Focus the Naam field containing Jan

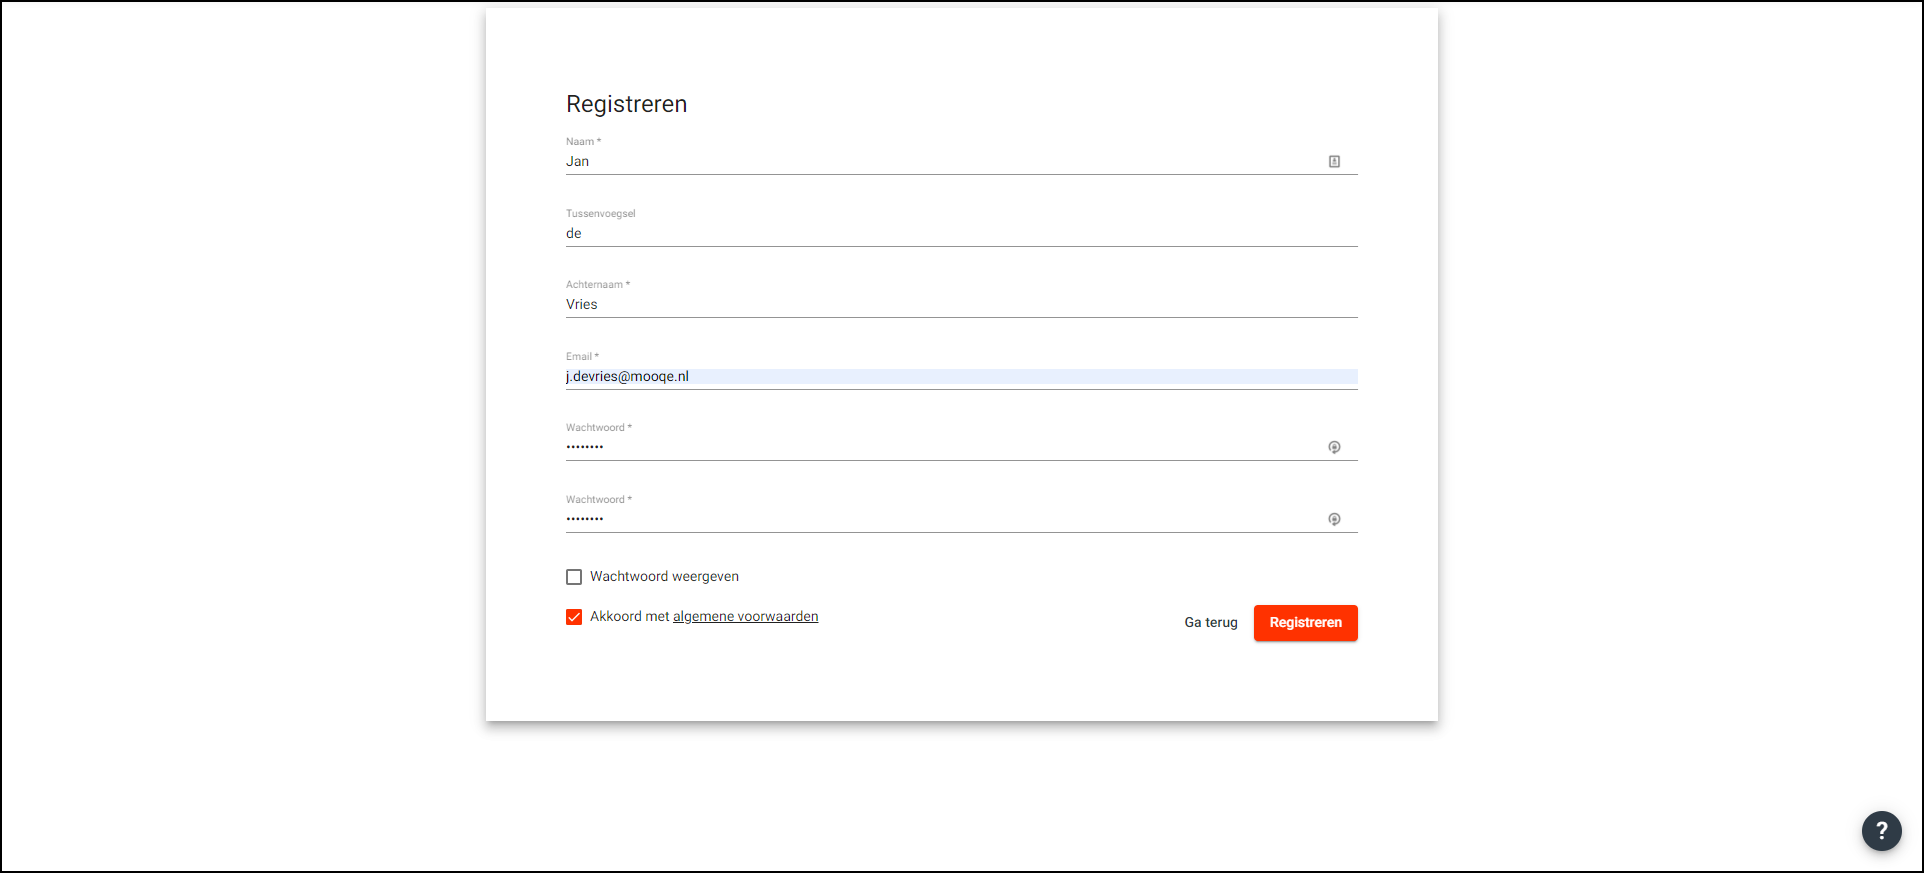[x=940, y=161]
